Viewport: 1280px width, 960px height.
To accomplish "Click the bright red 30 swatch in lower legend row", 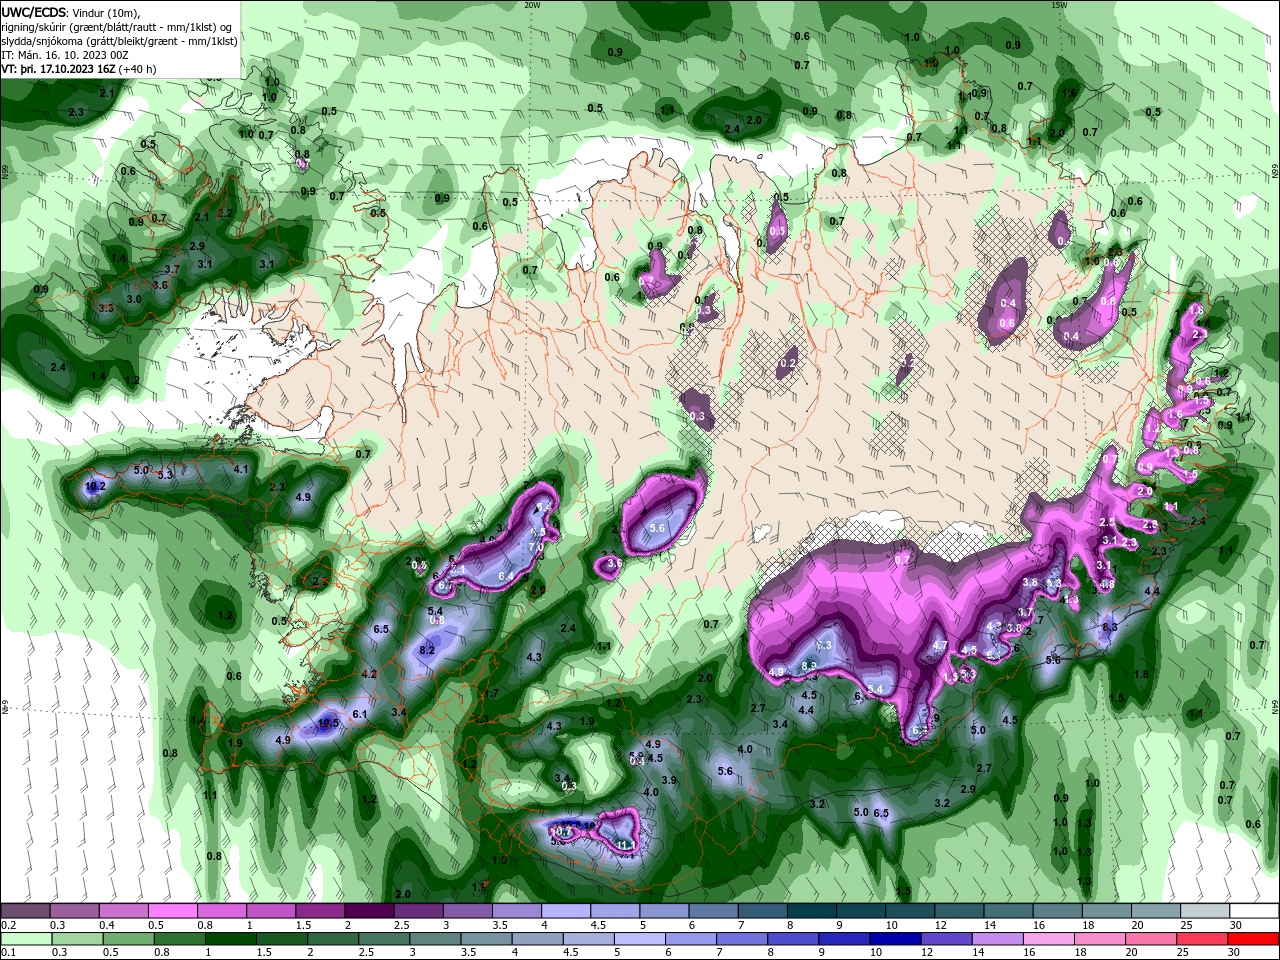I will (1255, 938).
